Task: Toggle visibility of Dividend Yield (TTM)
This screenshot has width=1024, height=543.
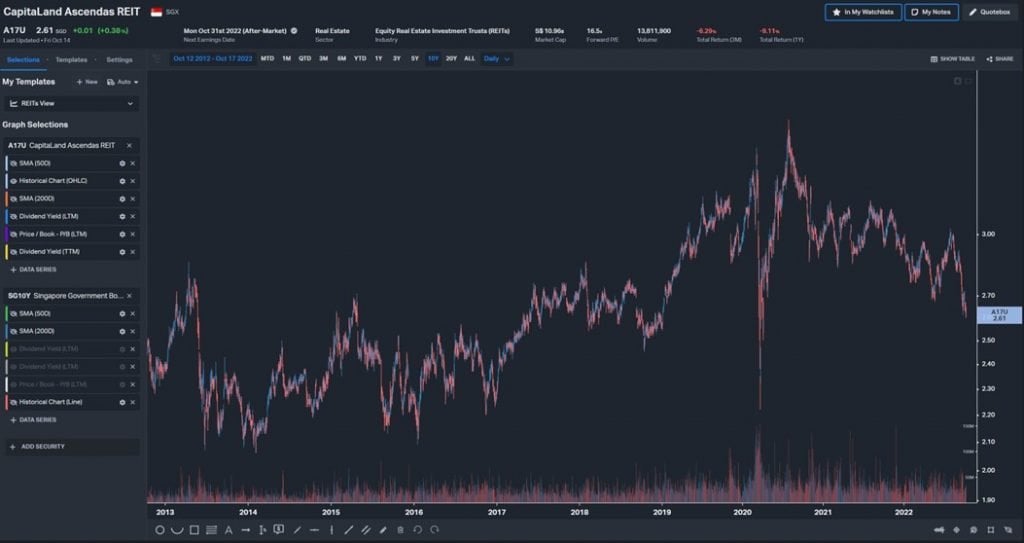Action: (x=14, y=252)
